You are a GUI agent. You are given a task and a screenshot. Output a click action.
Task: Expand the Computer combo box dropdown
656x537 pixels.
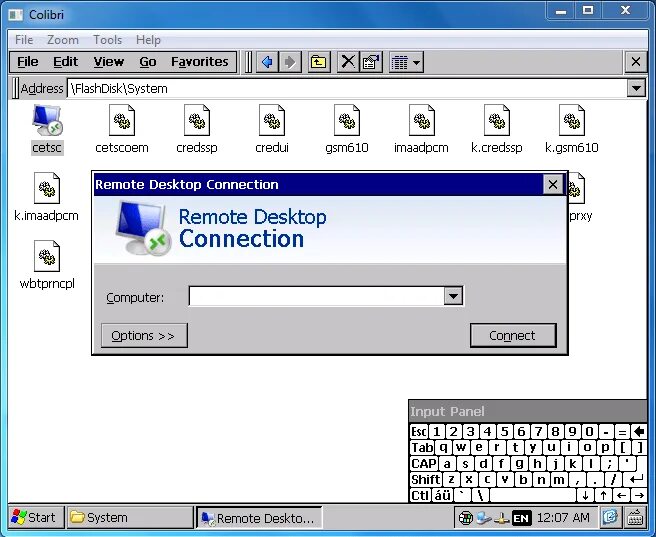coord(453,296)
